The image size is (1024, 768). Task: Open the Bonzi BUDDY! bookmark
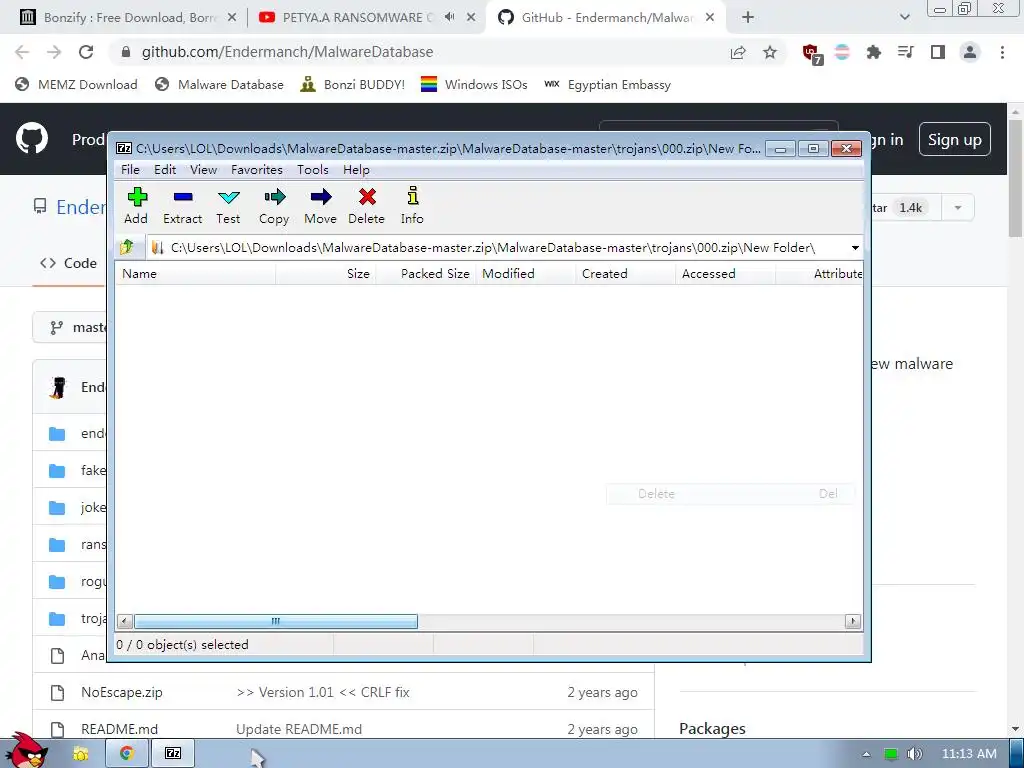click(x=353, y=85)
